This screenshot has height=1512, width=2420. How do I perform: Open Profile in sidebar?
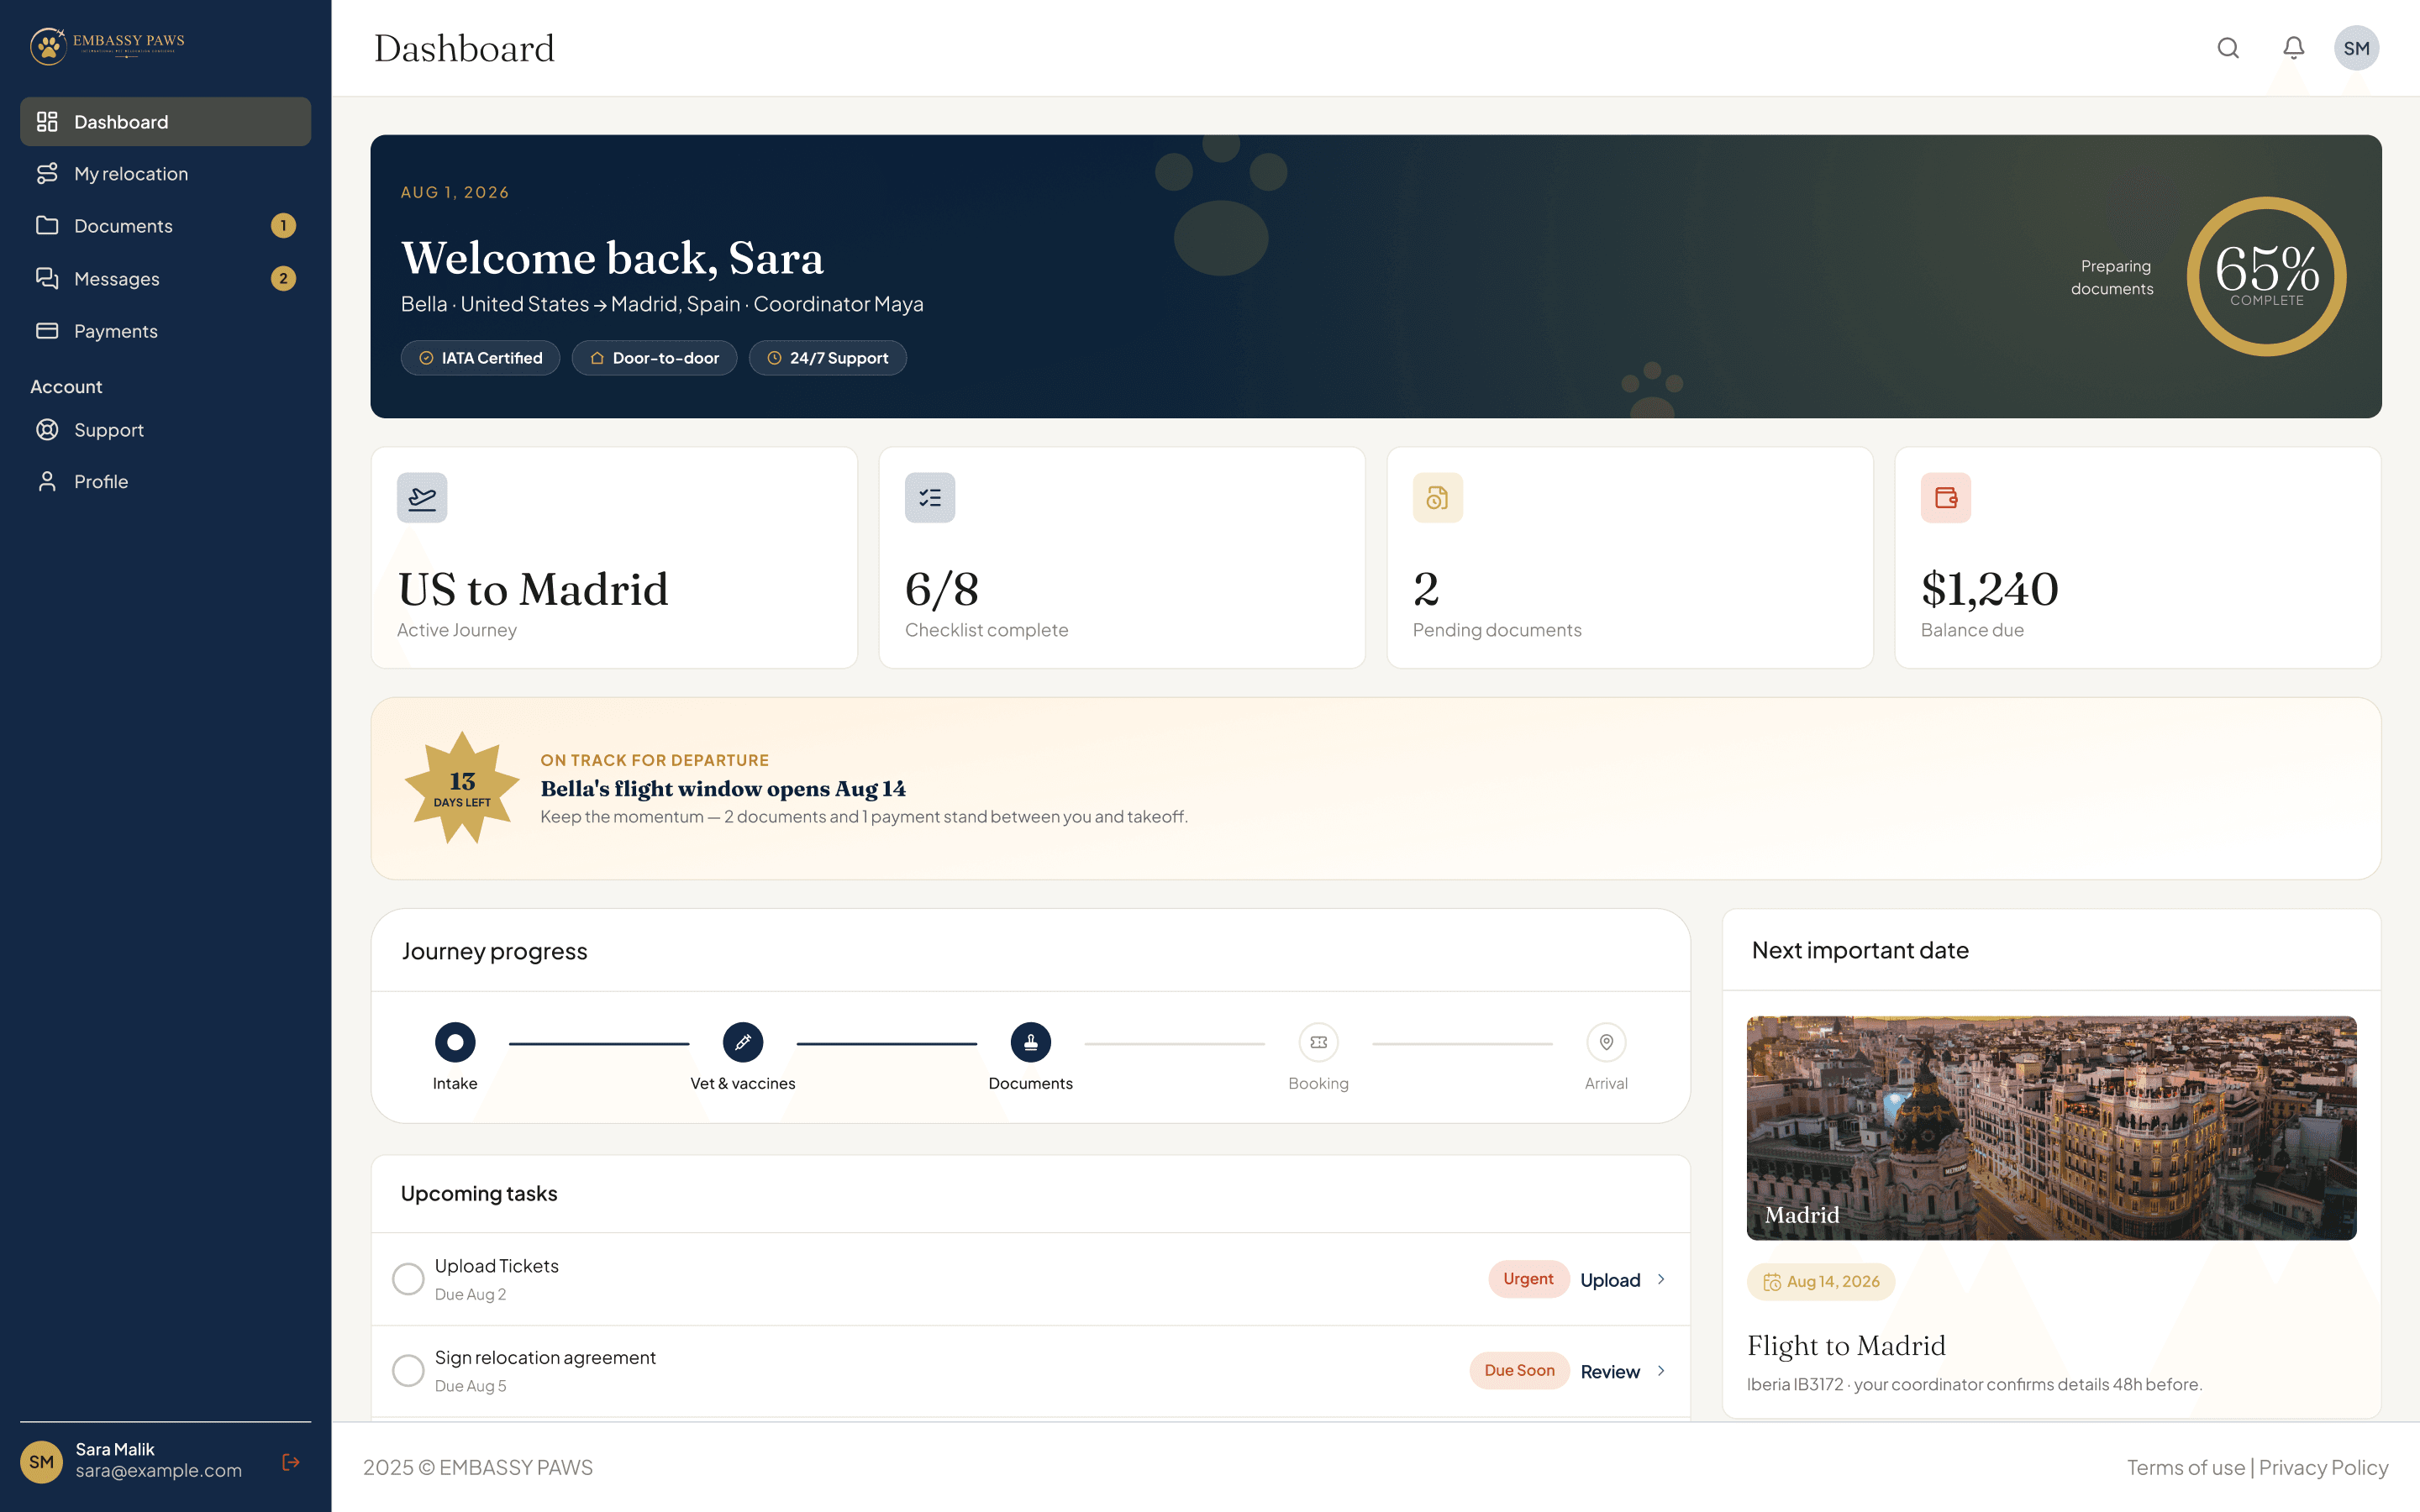[x=165, y=482]
